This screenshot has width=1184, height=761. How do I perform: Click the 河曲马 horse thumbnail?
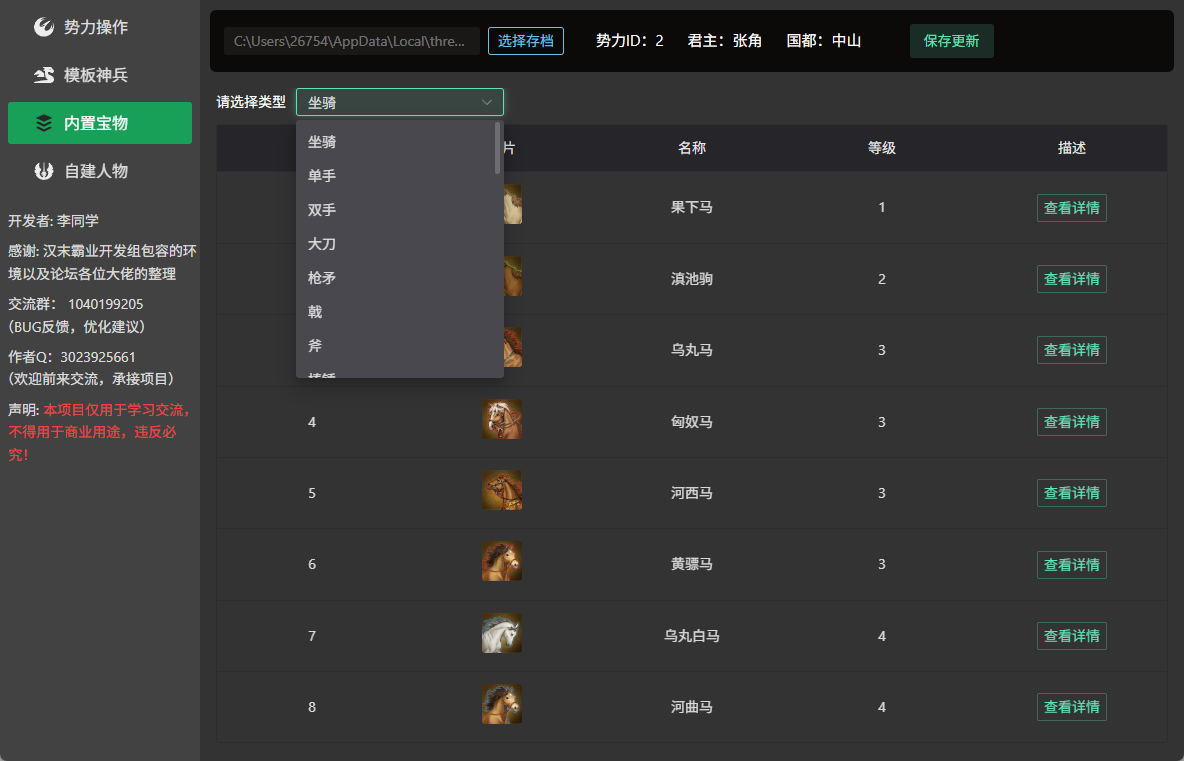502,704
